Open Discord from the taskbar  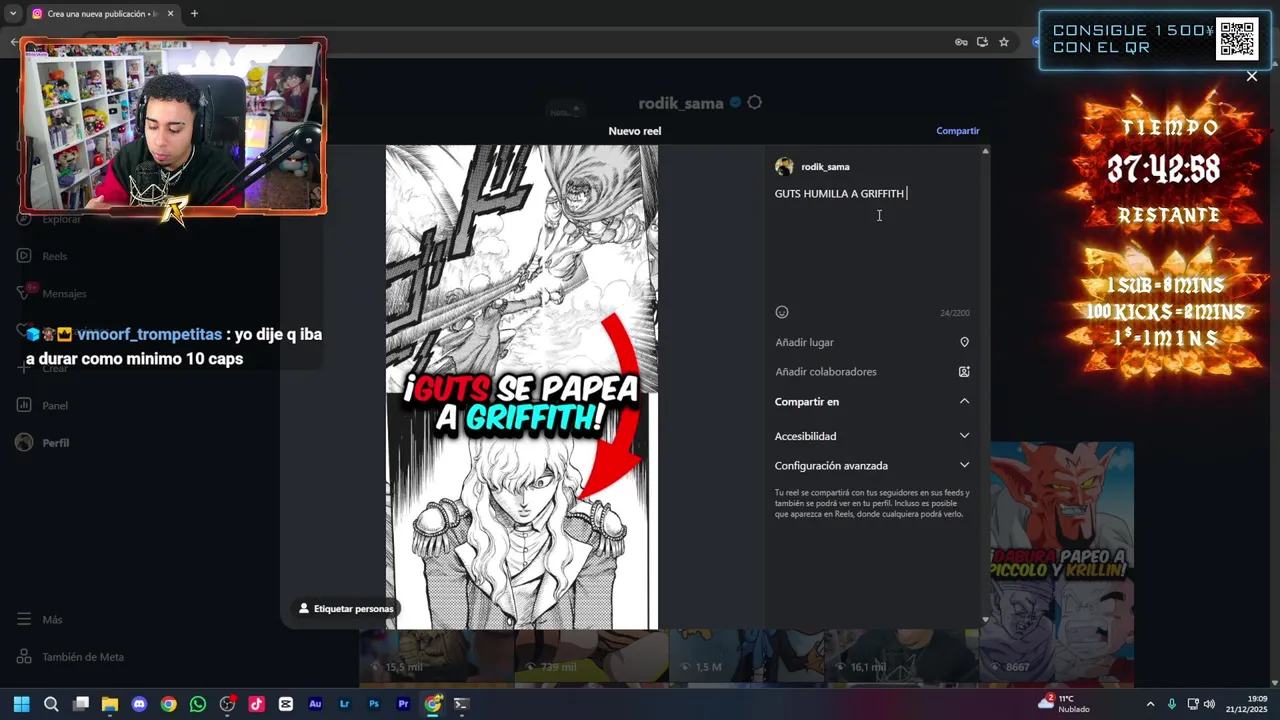tap(139, 704)
